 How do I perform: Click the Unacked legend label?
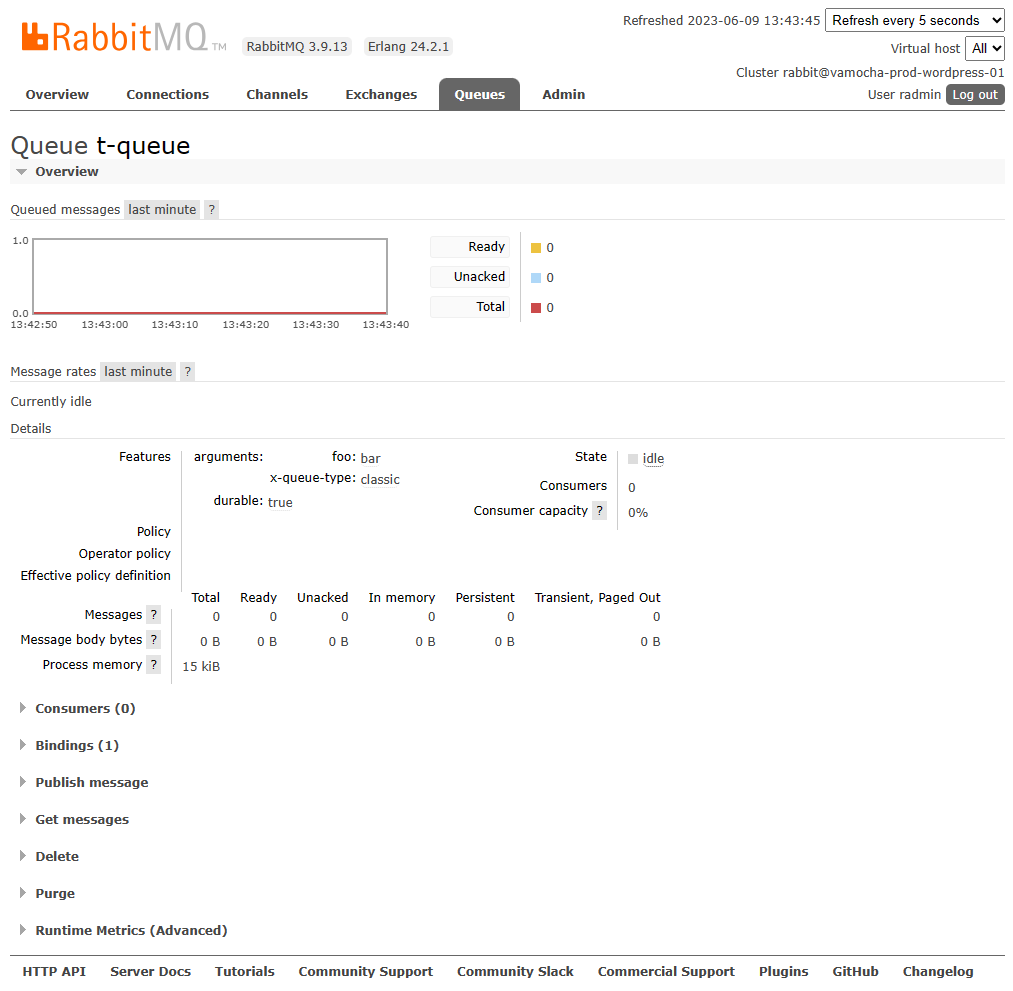(x=470, y=276)
